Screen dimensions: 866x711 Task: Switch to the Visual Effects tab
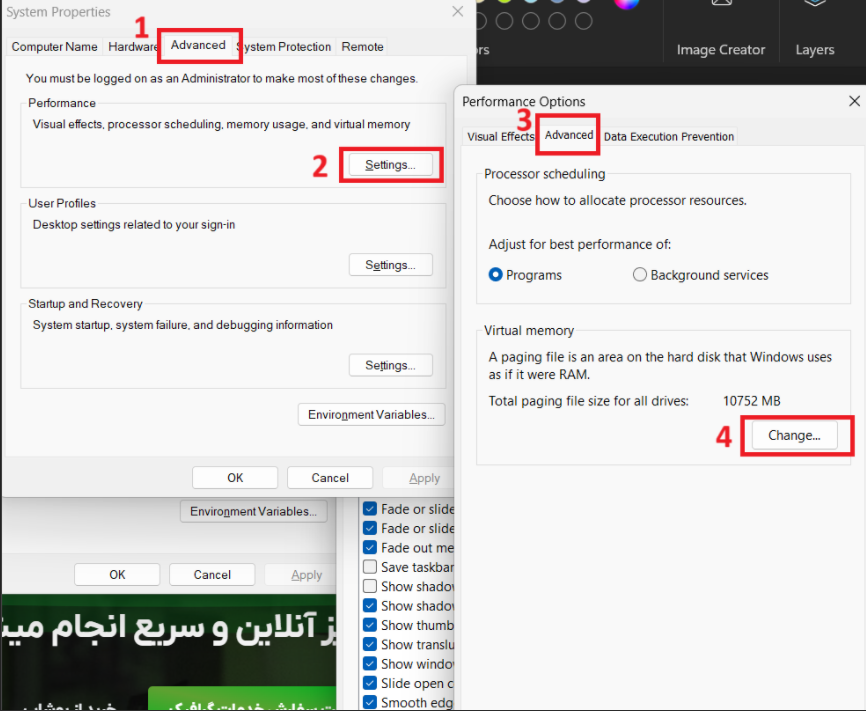tap(500, 135)
